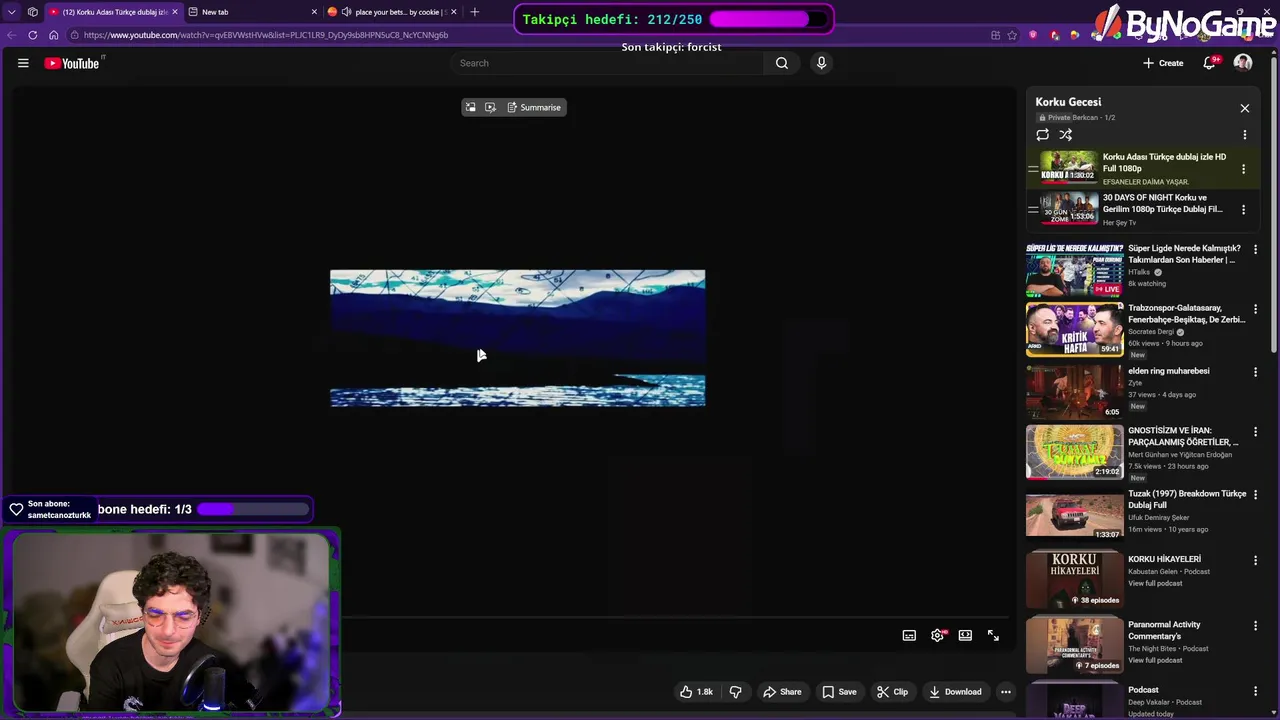The image size is (1280, 720).
Task: Open Korku Gecesi playlist options menu
Action: (x=1245, y=134)
